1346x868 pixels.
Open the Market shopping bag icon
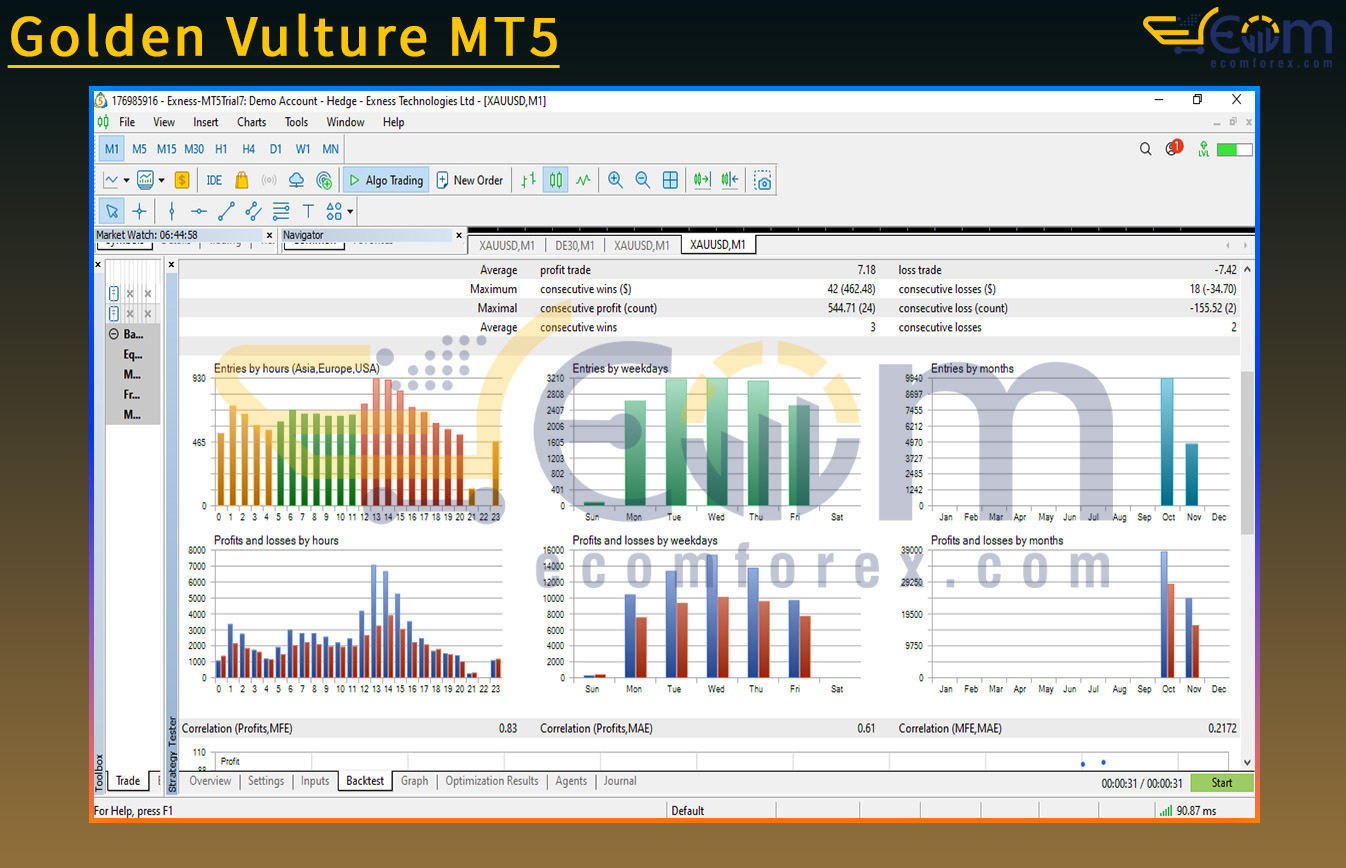[x=241, y=180]
